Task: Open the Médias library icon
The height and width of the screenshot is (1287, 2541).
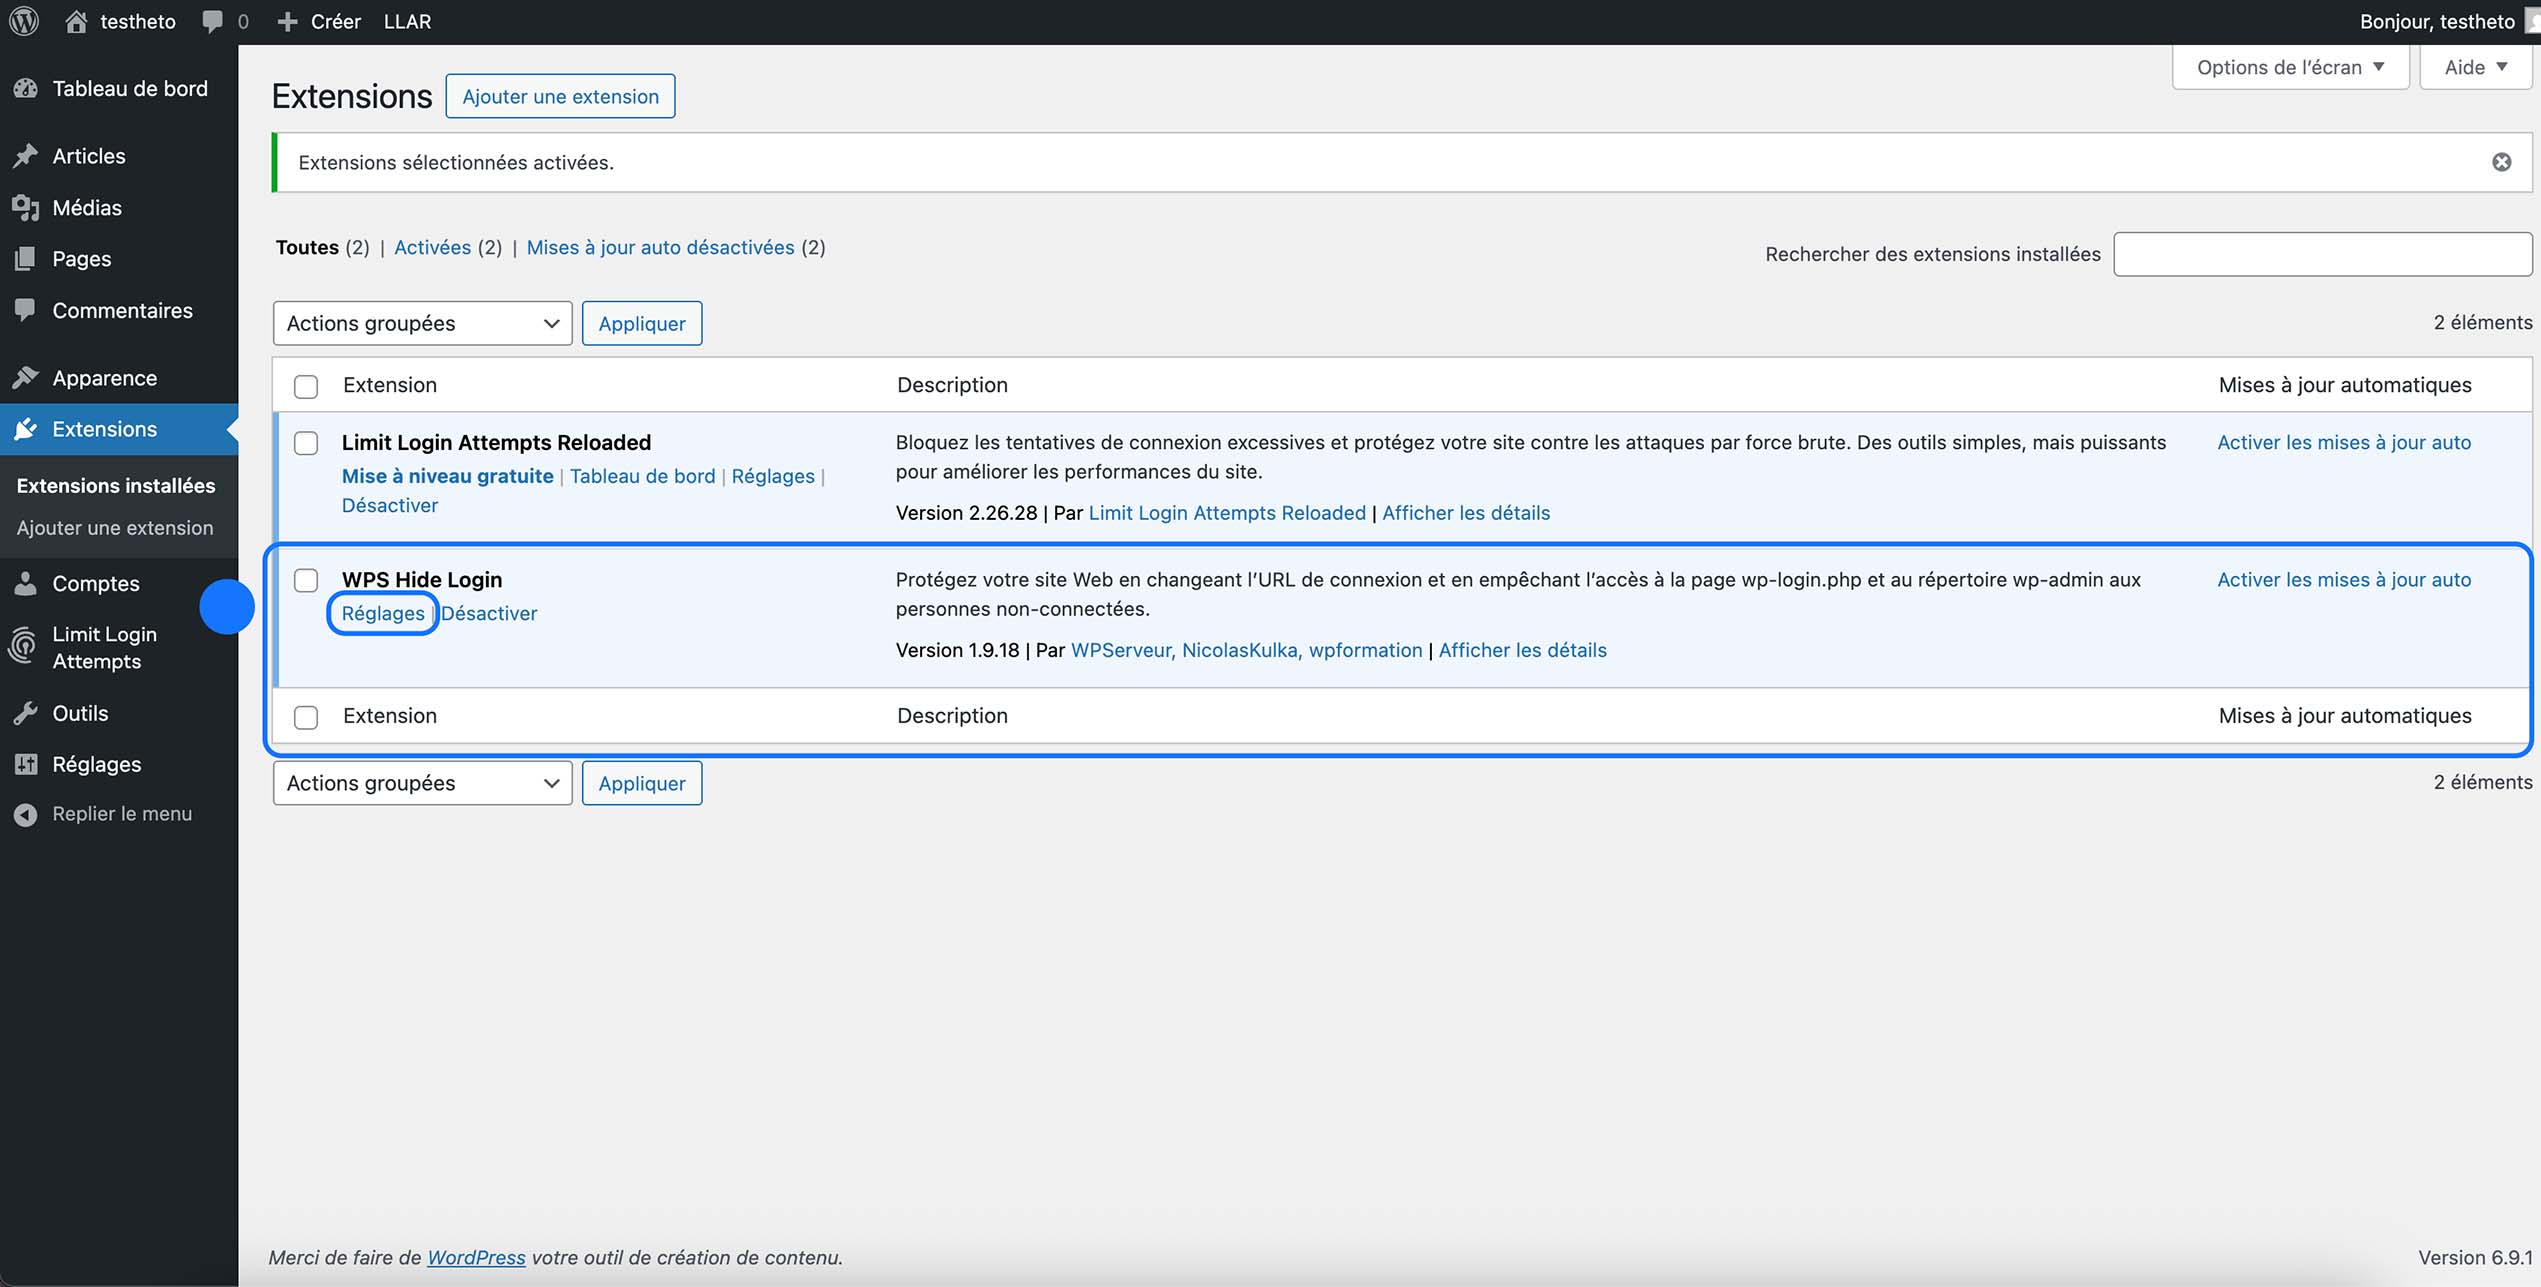Action: tap(27, 207)
